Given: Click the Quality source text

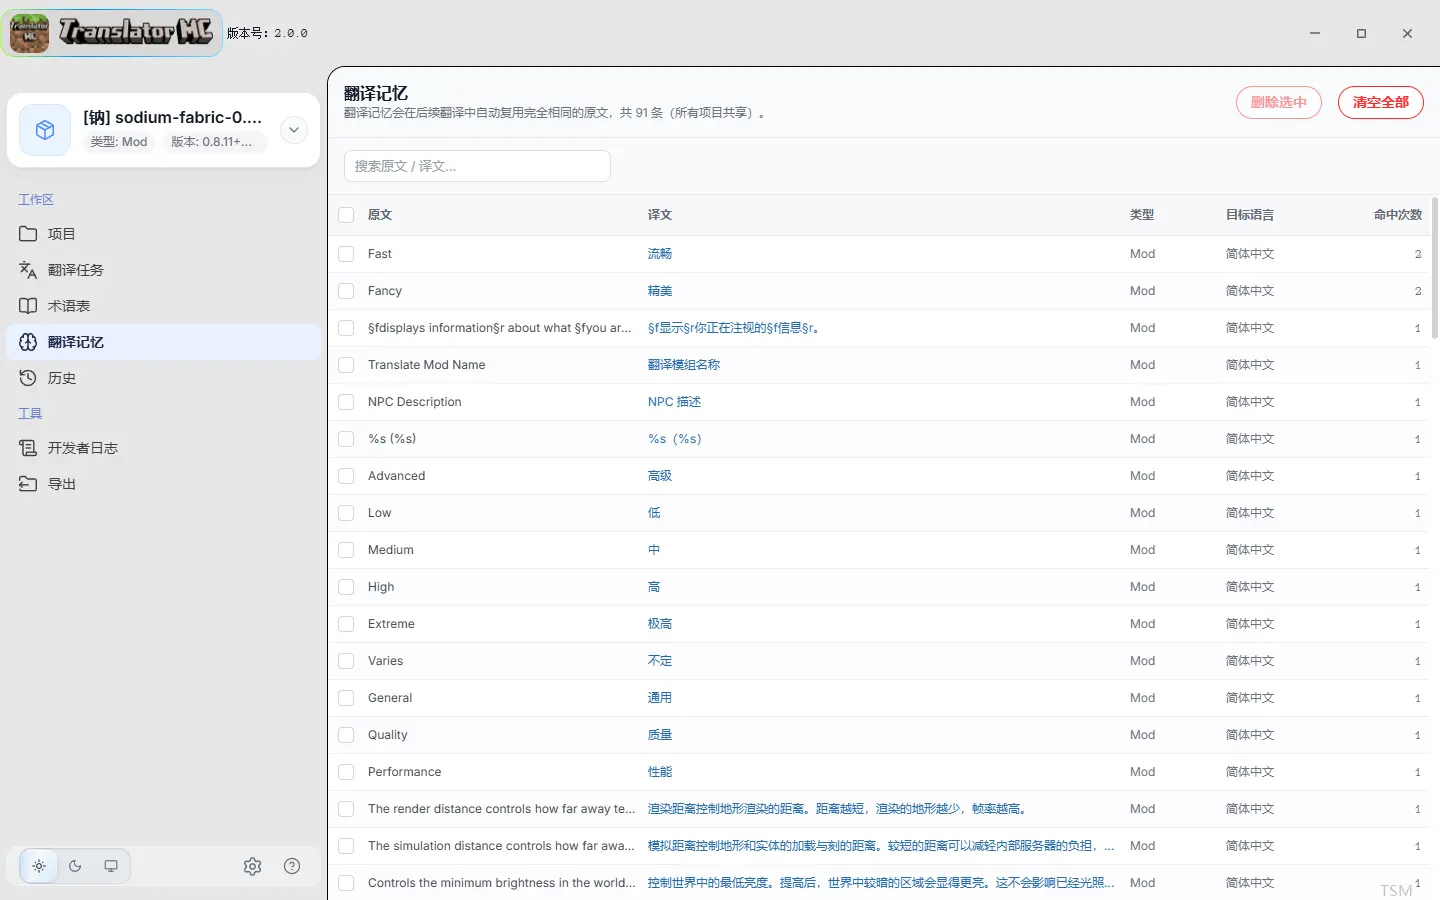Looking at the screenshot, I should point(387,735).
